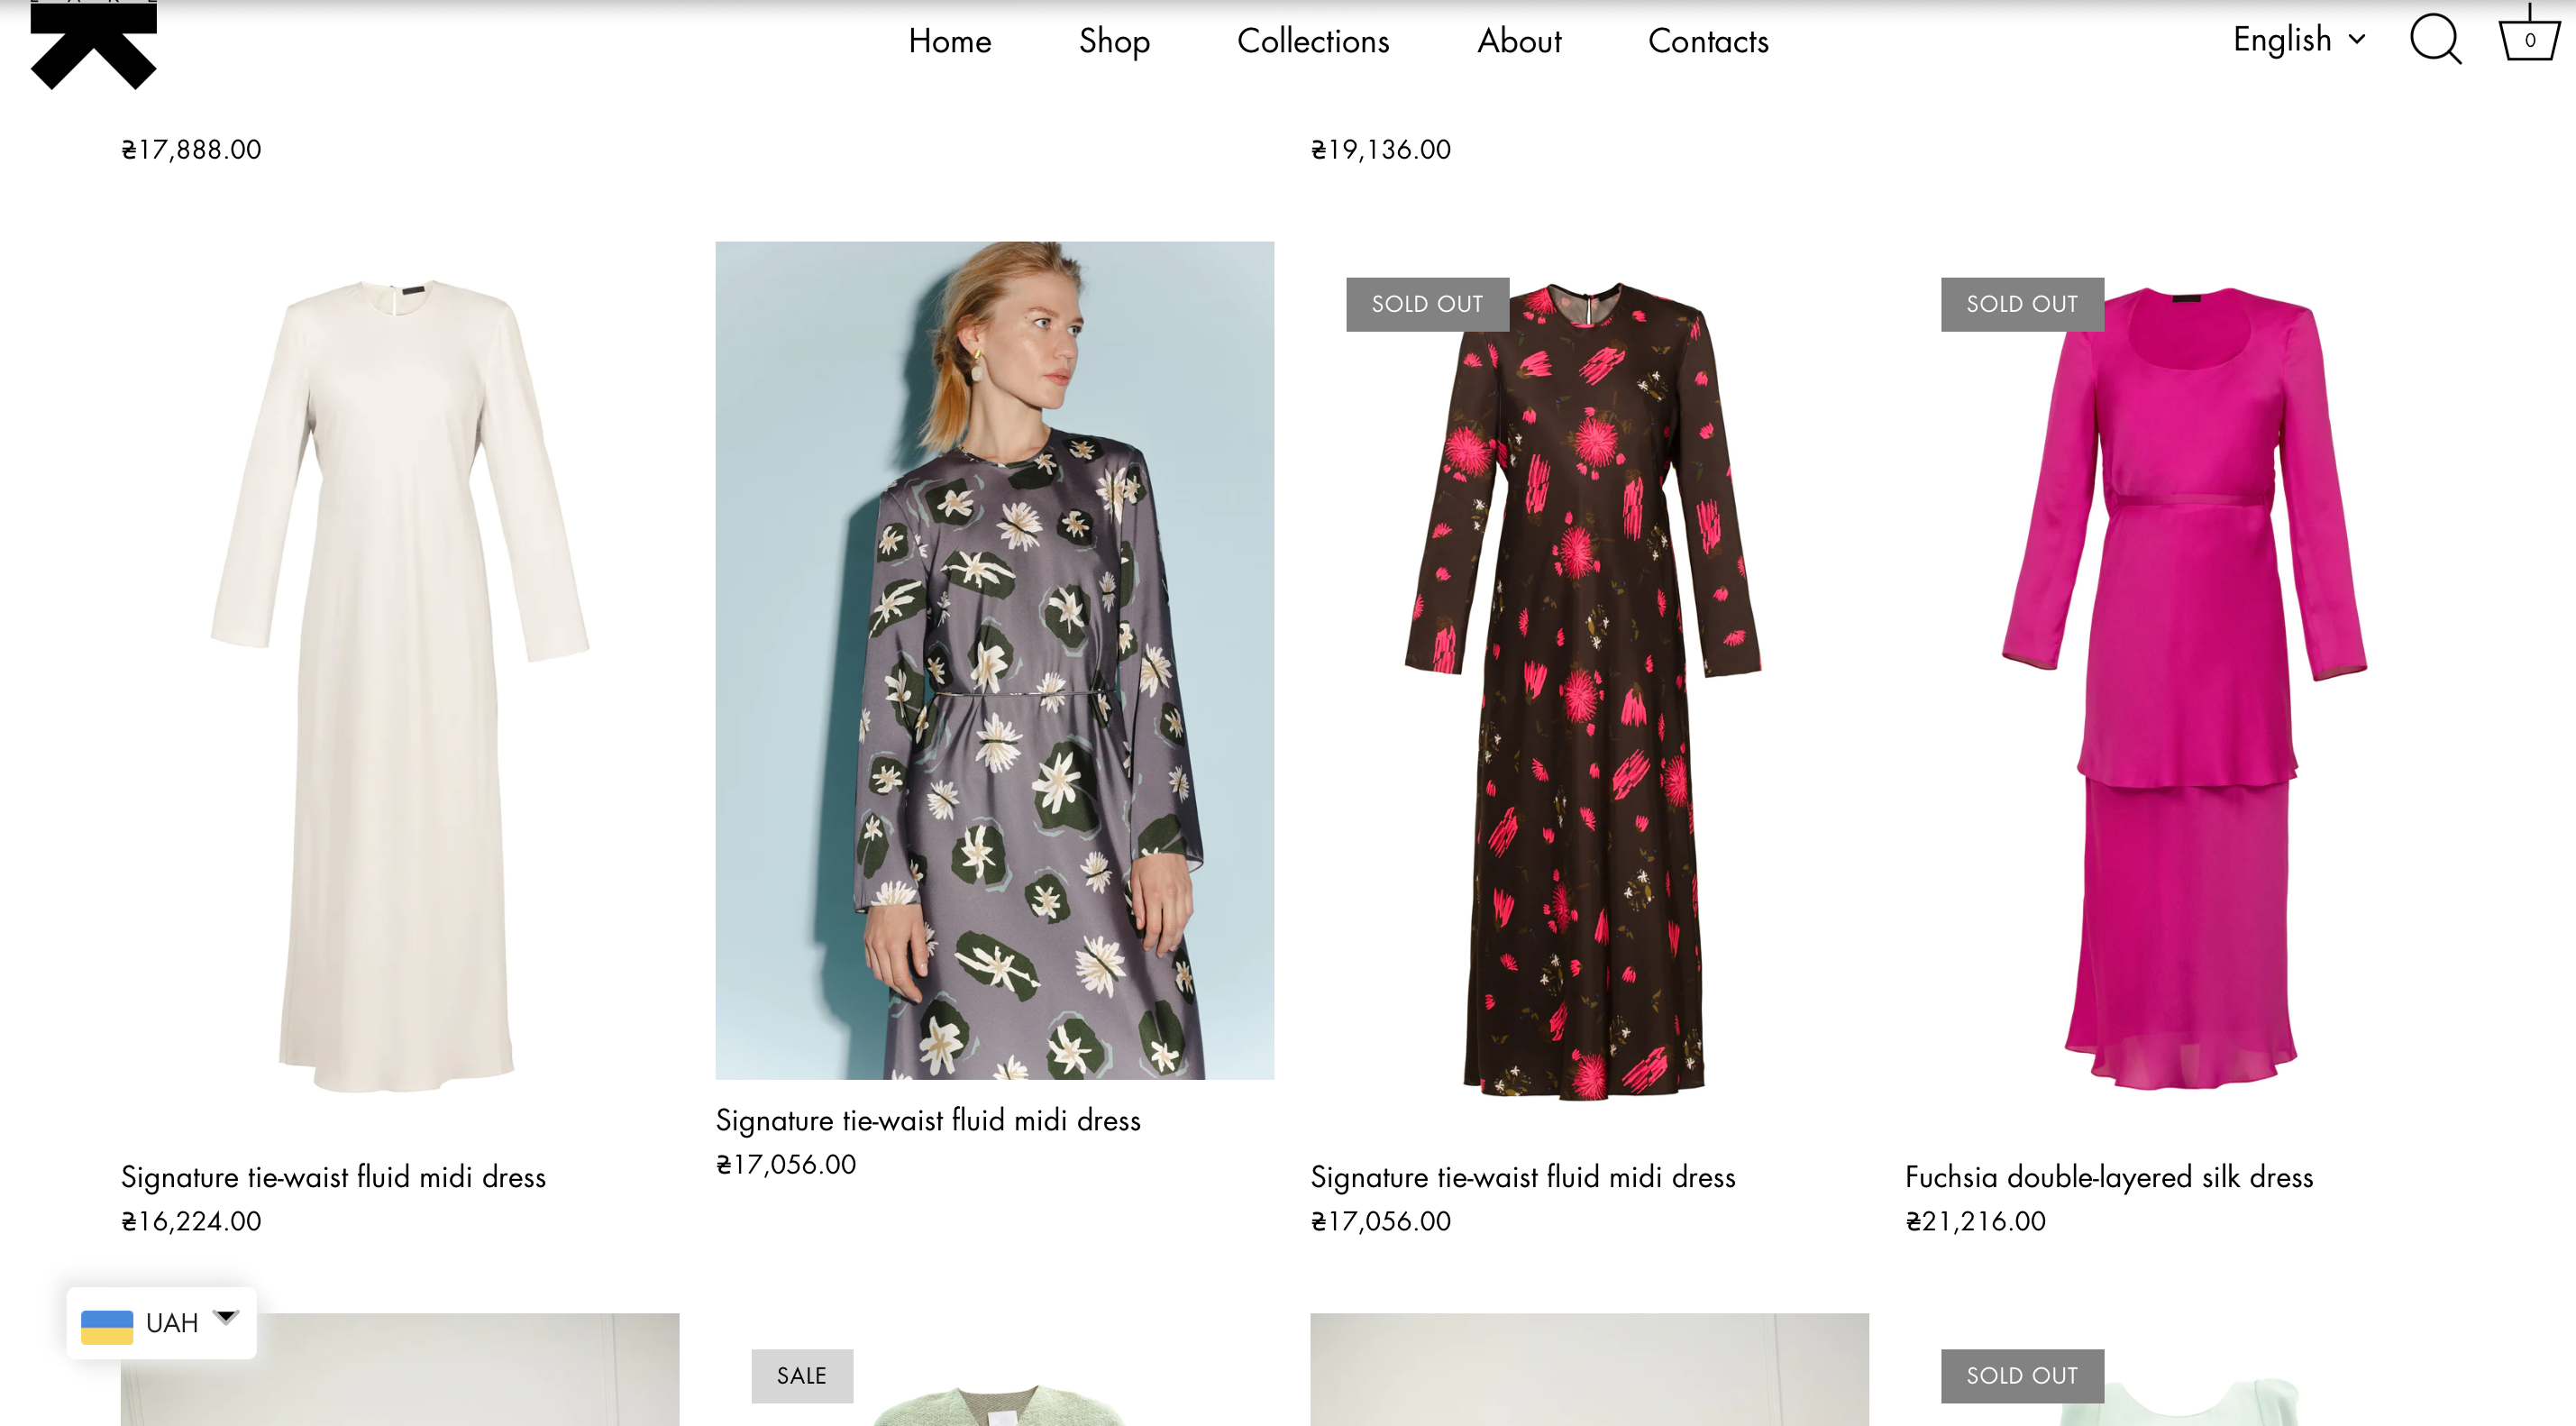2576x1426 pixels.
Task: Click the dress title above ₴17,056.00 under model photo
Action: (x=928, y=1120)
